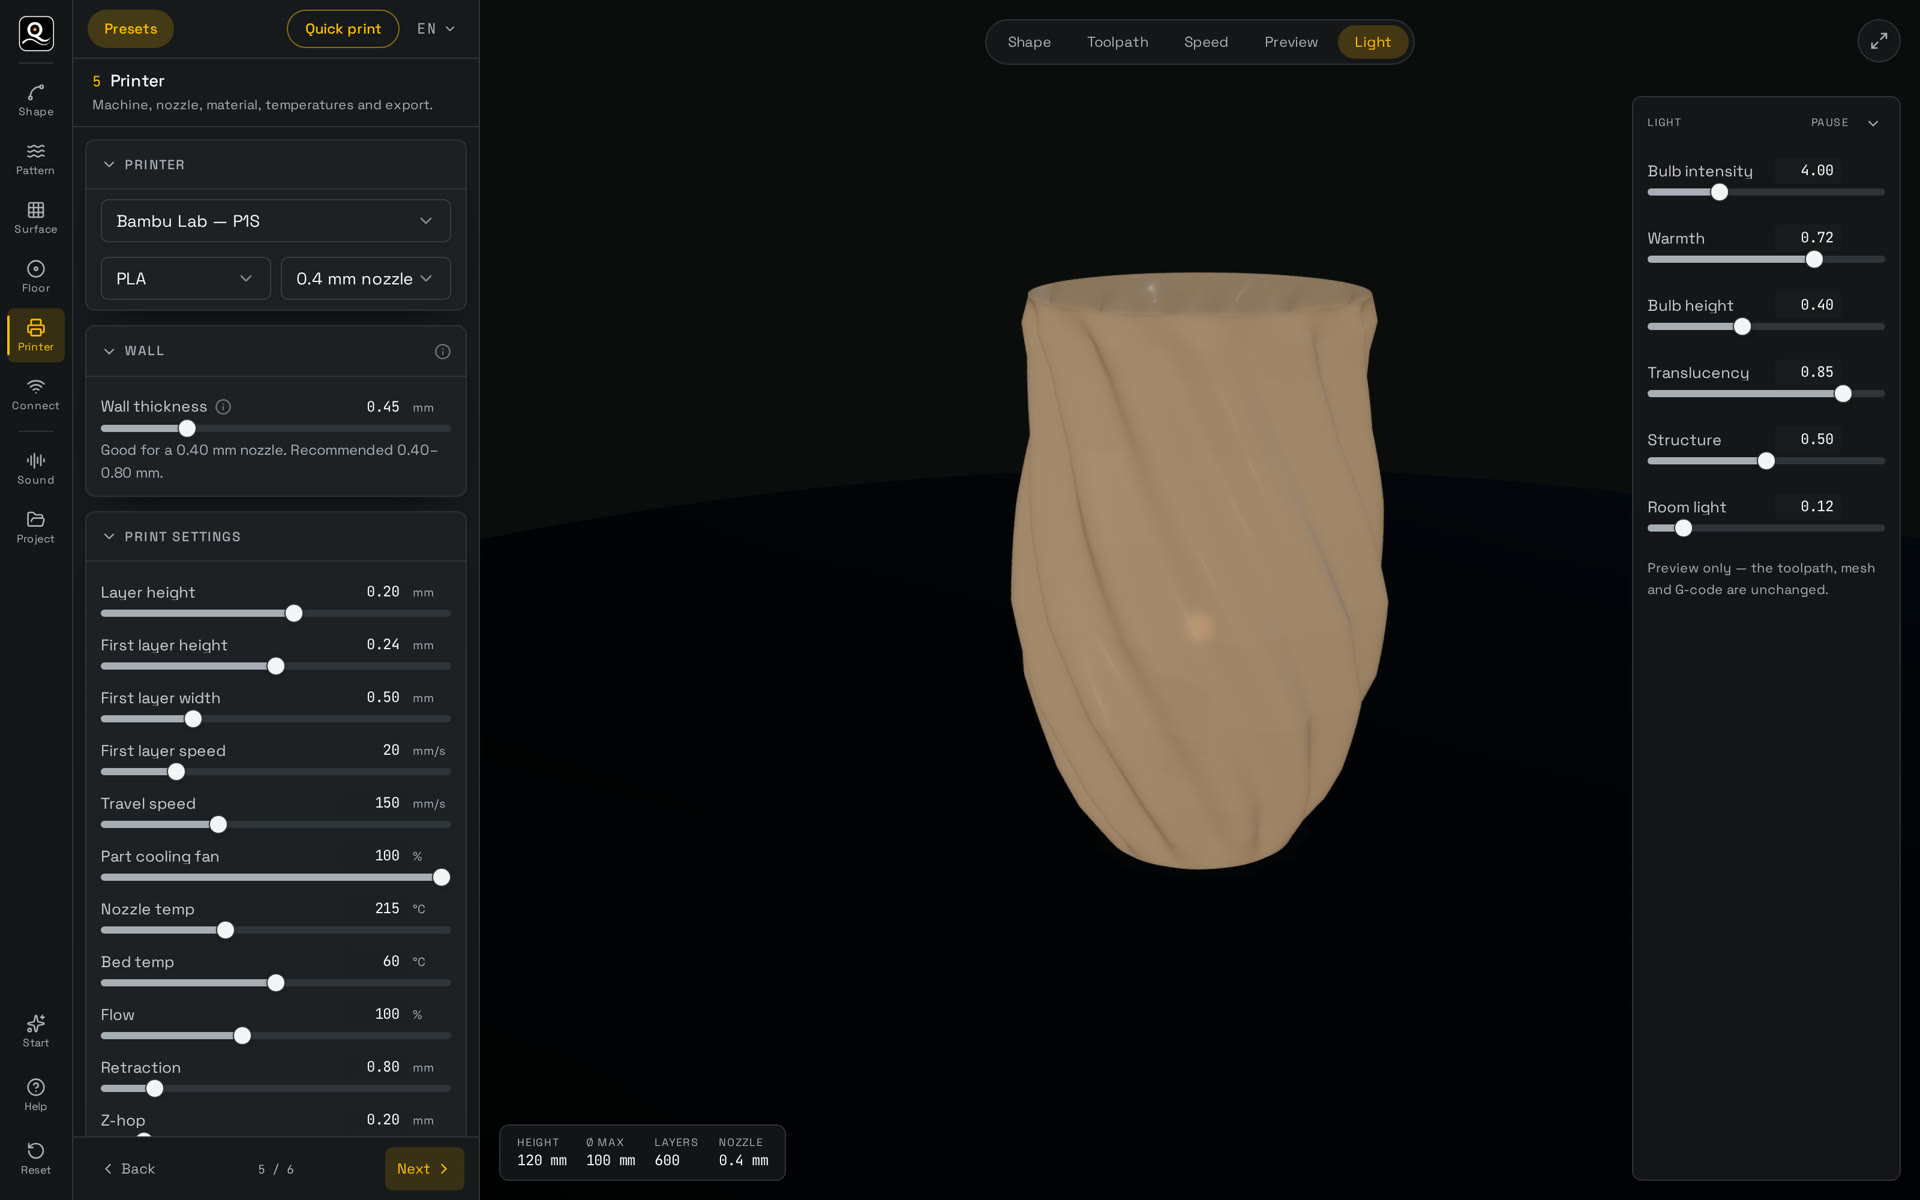Switch to the Preview view tab
The width and height of the screenshot is (1920, 1200).
(1290, 42)
